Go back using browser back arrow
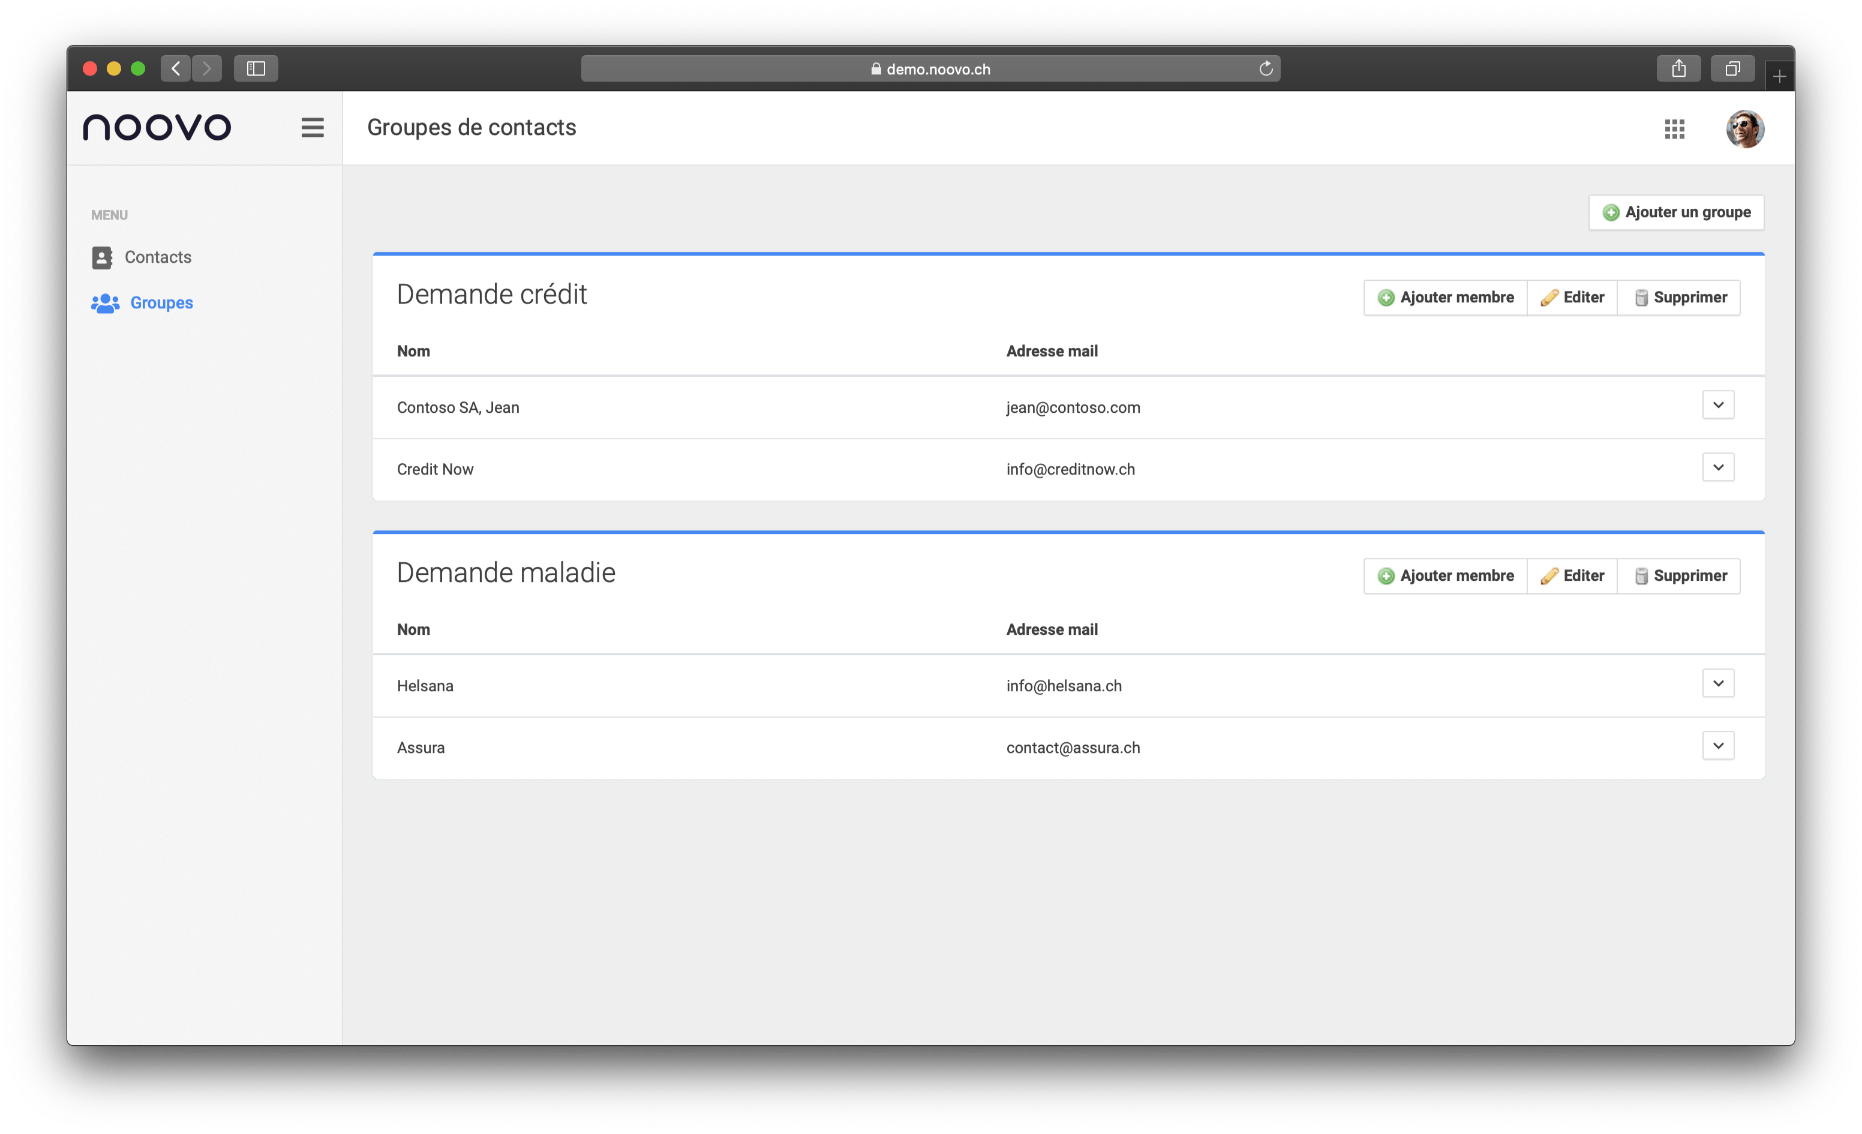 176,69
